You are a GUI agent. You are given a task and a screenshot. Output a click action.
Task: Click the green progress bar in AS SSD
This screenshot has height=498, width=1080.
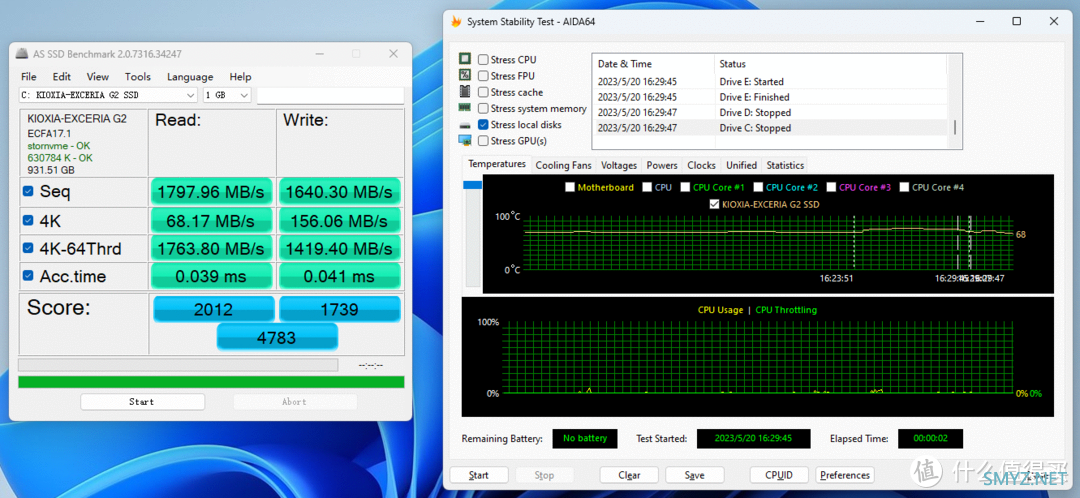coord(211,382)
